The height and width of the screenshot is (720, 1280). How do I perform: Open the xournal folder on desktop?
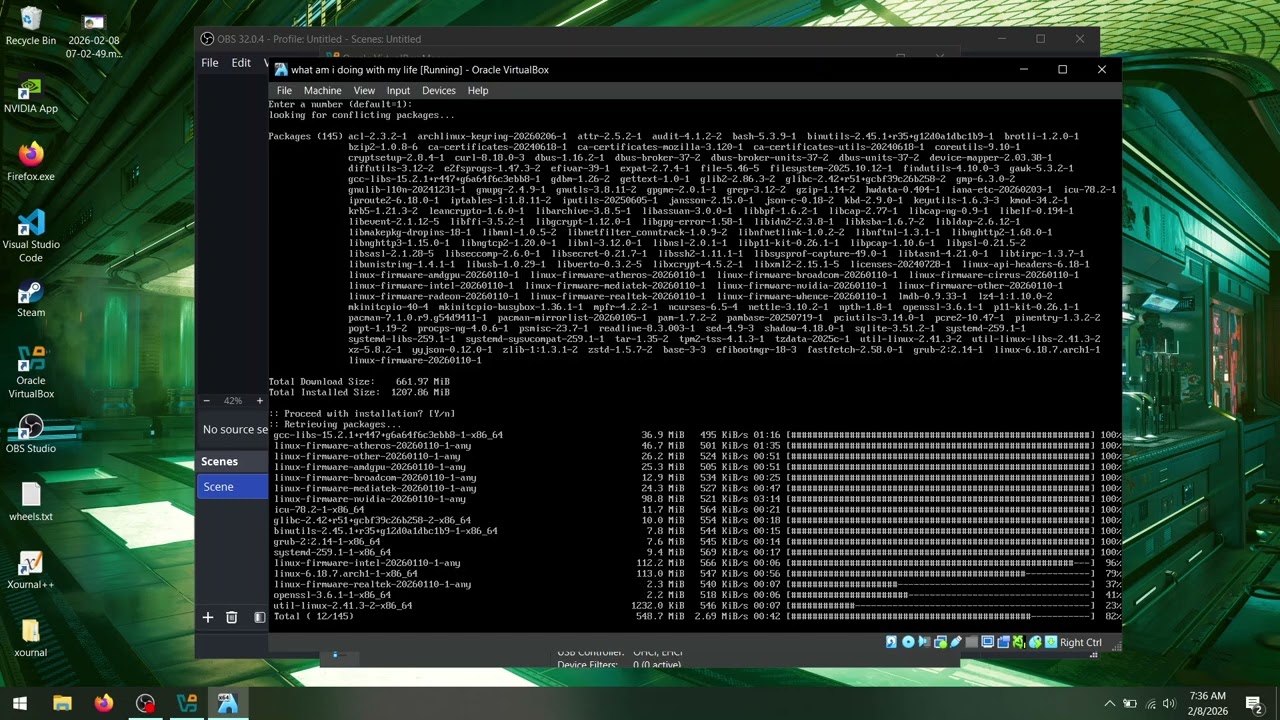point(31,639)
